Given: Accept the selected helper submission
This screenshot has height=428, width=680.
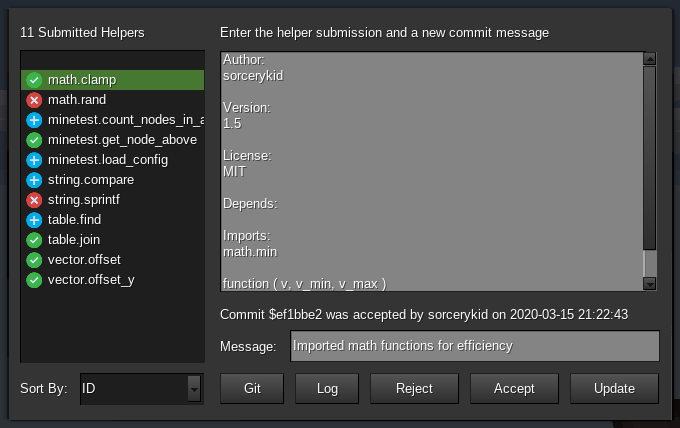Looking at the screenshot, I should point(514,388).
